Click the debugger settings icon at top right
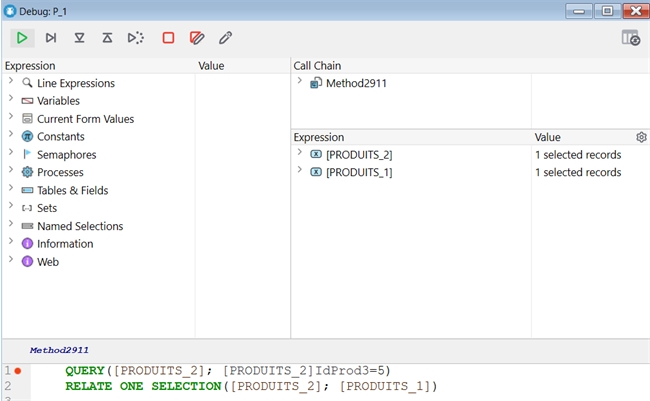The image size is (650, 401). 630,38
